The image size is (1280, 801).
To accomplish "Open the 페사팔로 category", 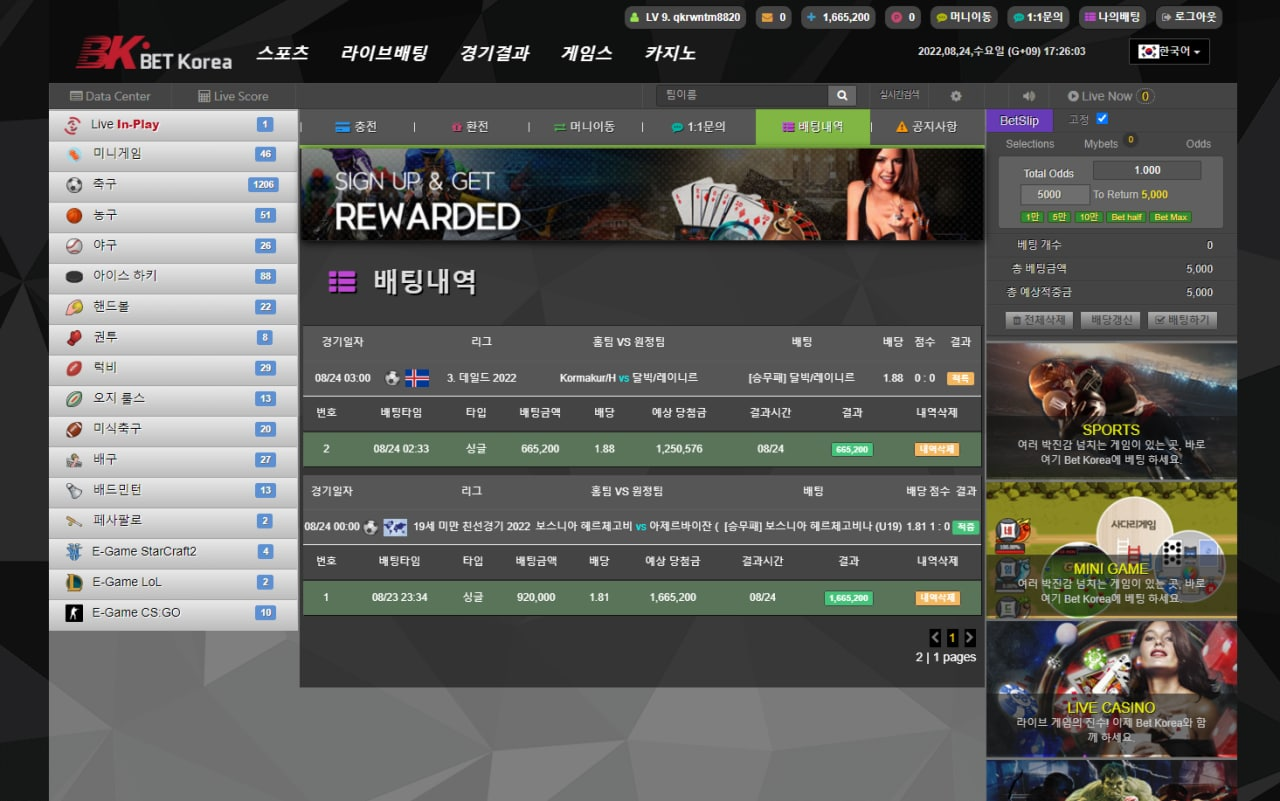I will 173,521.
